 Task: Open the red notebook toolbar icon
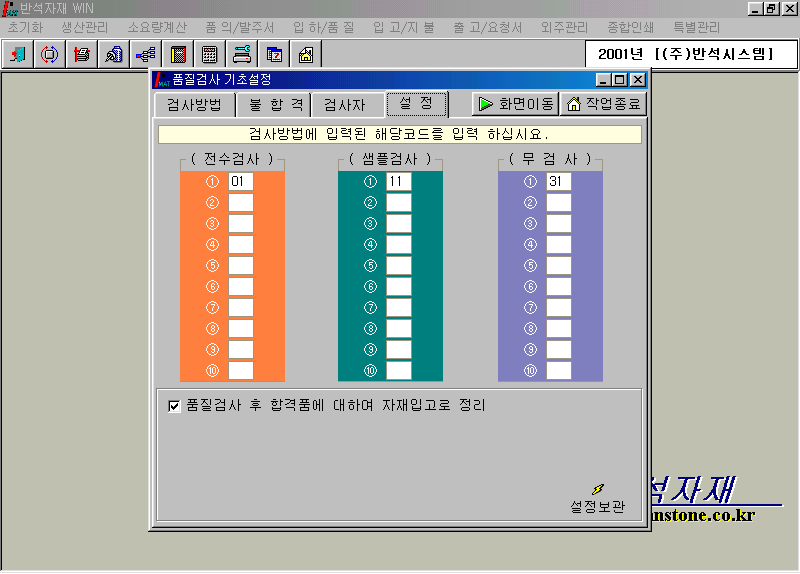pos(178,54)
